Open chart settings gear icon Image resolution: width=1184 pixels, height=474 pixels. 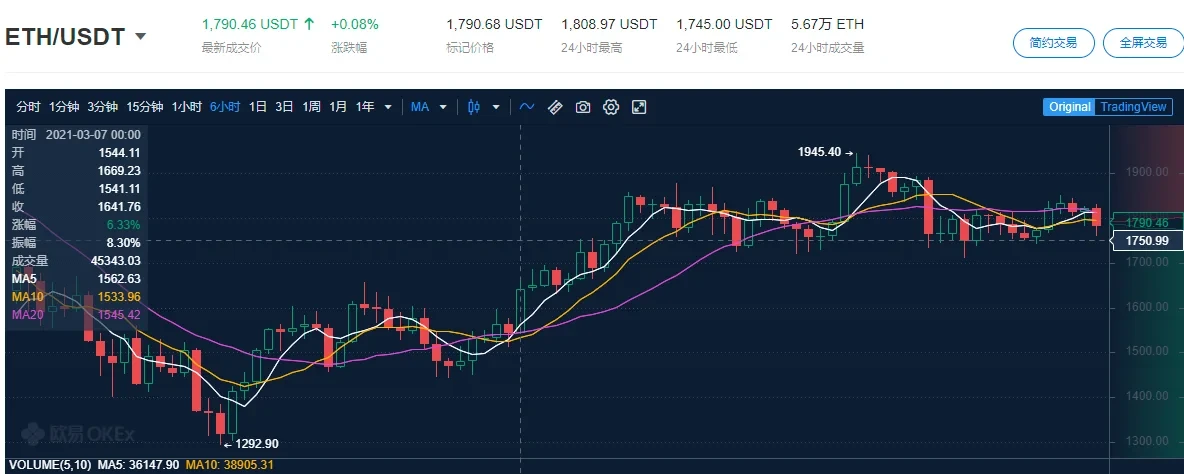(x=611, y=107)
